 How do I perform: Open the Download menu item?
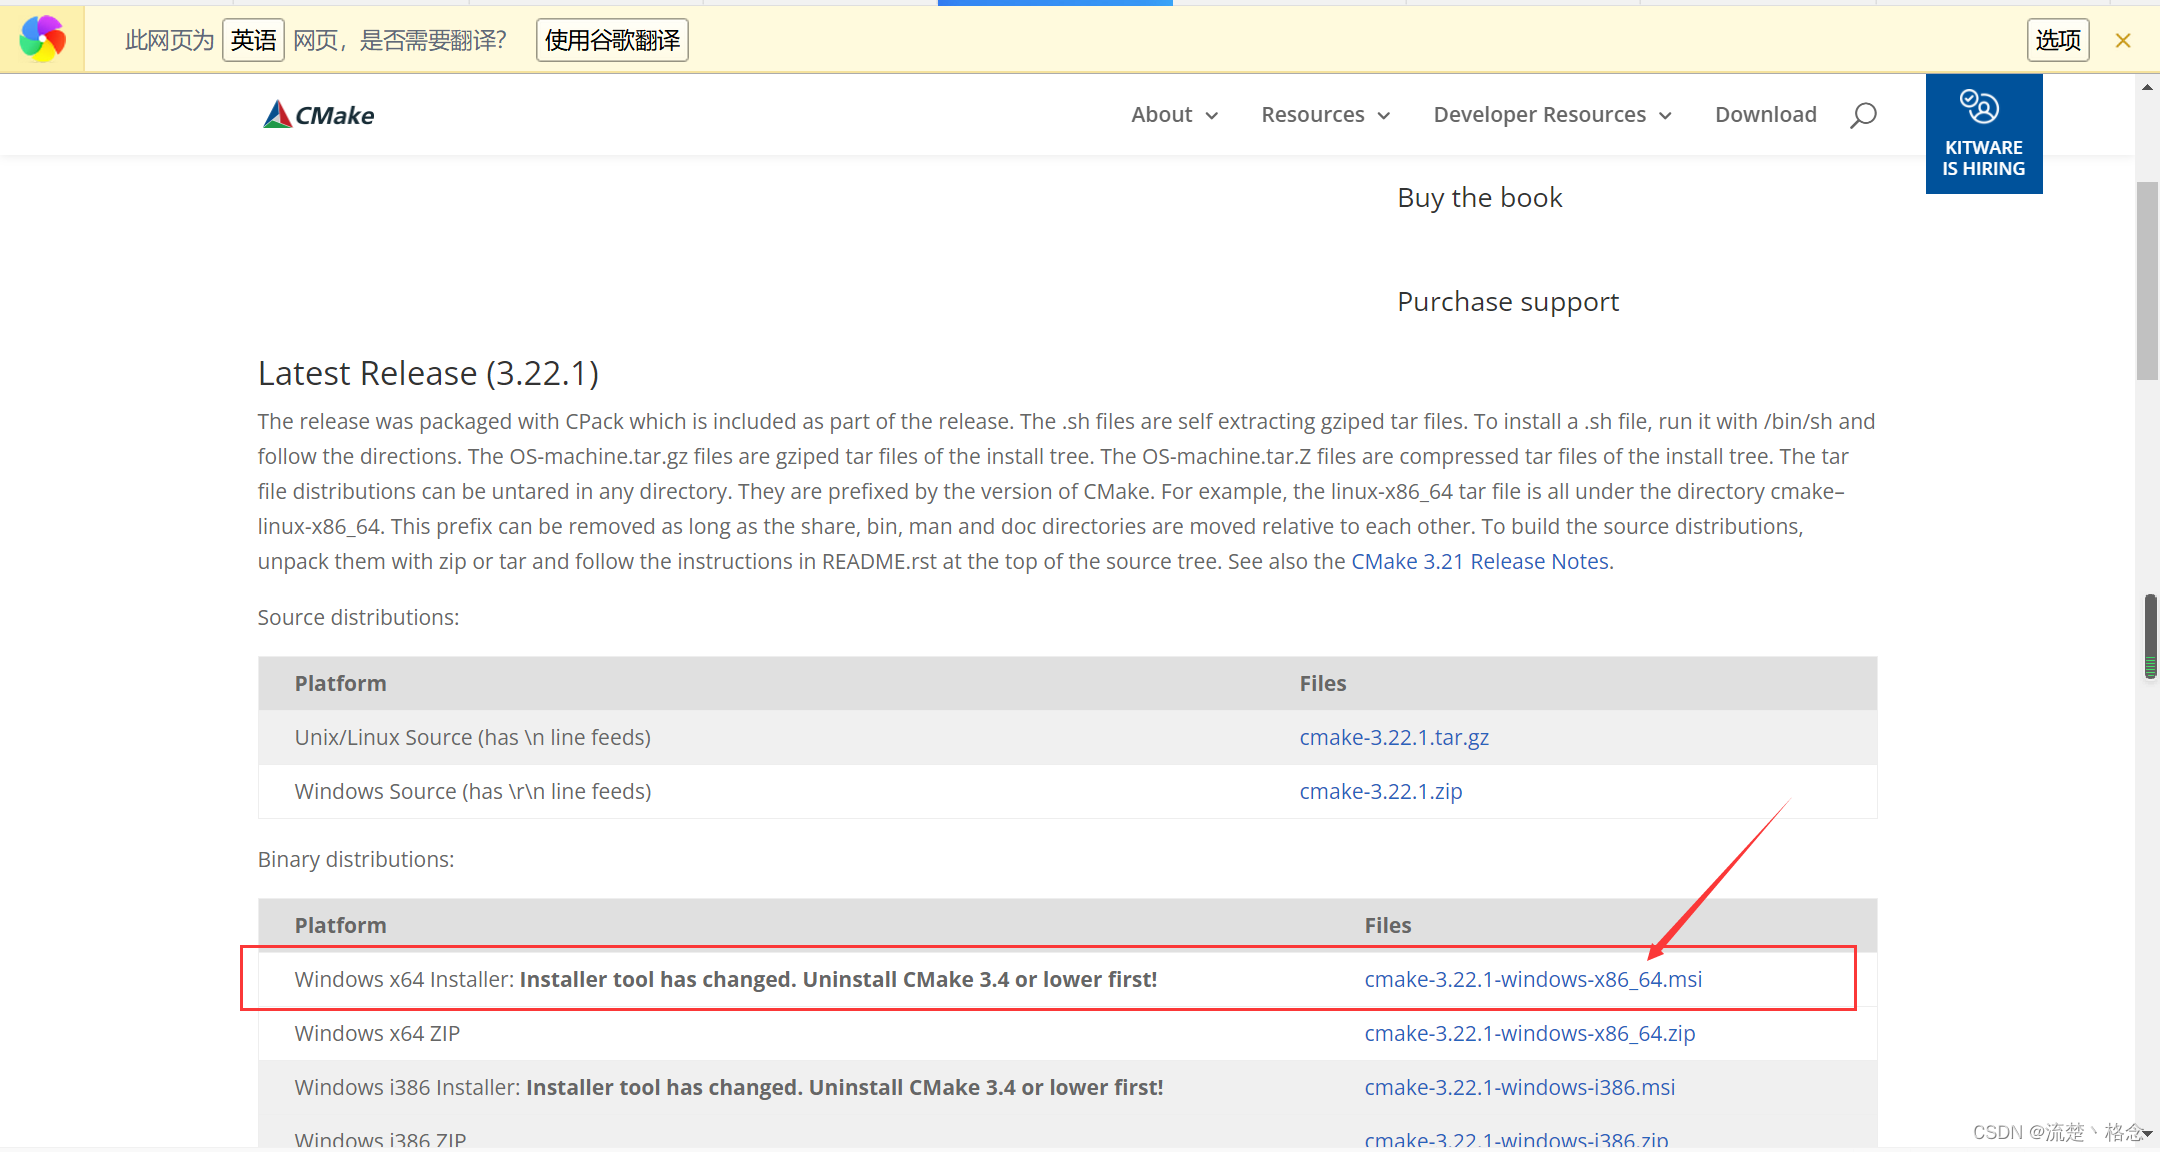pyautogui.click(x=1765, y=115)
